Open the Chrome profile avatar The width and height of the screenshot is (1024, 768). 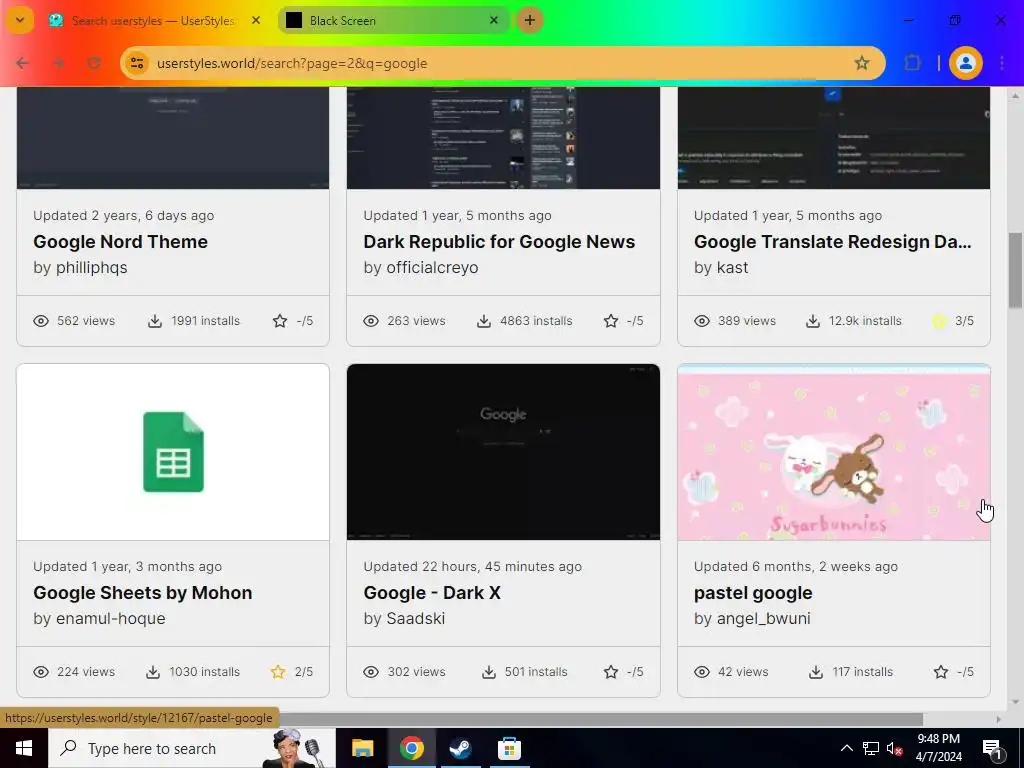965,63
